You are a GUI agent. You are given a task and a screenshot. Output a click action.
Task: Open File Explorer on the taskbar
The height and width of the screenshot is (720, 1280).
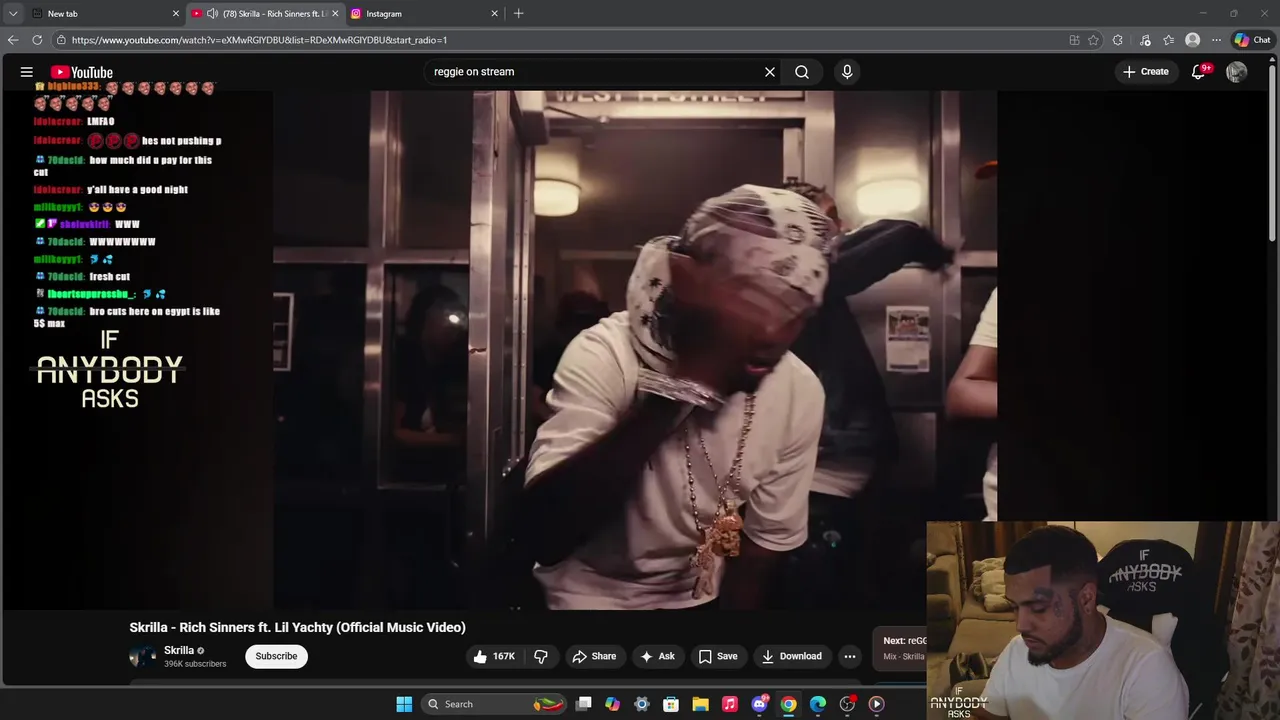point(700,704)
